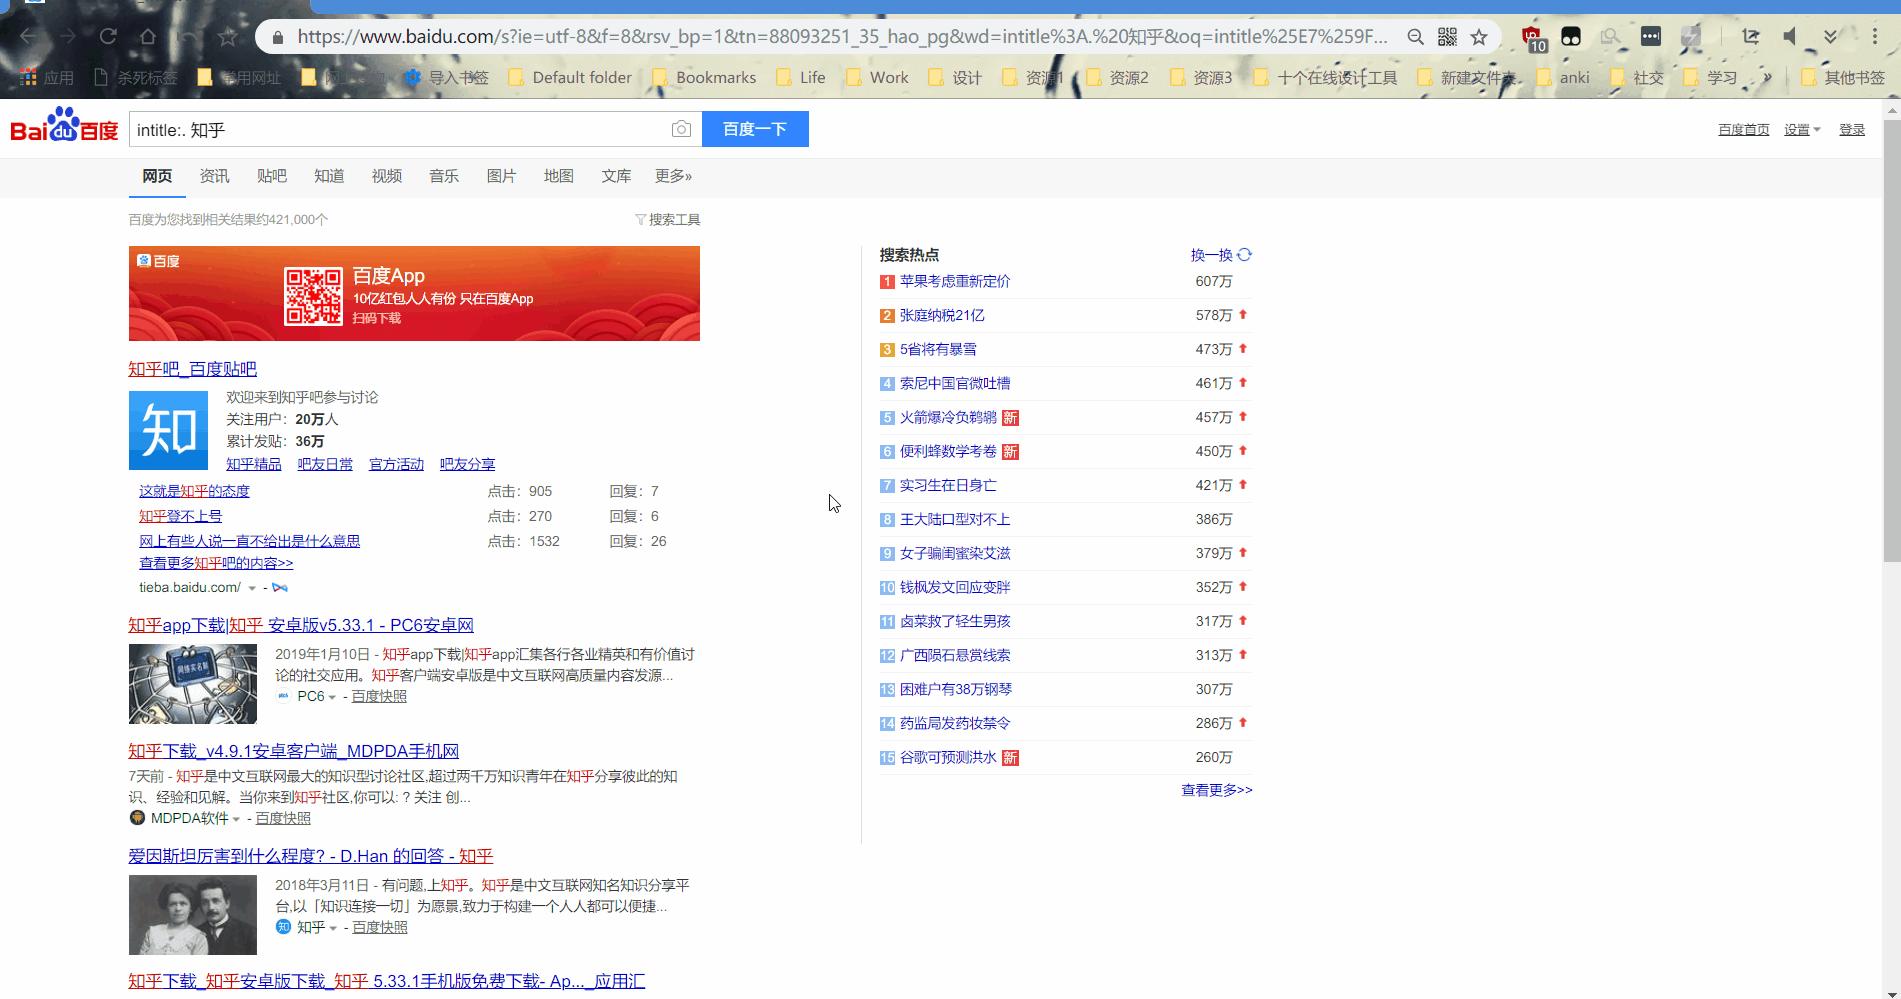
Task: Click the browser address bar URL
Action: (x=842, y=37)
